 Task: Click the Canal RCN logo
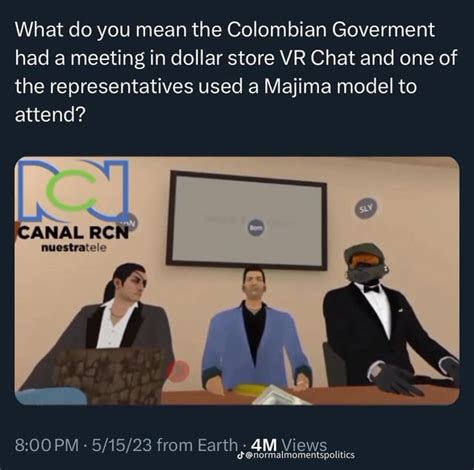pyautogui.click(x=74, y=205)
